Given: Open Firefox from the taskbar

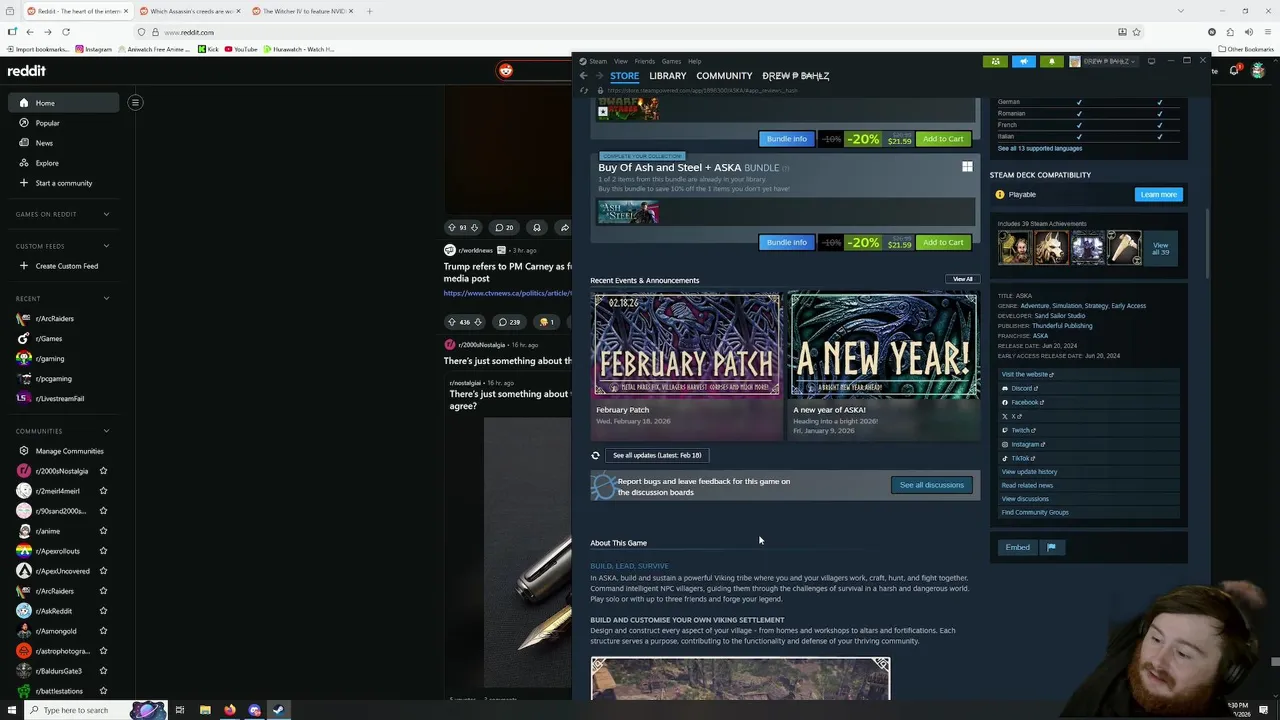Looking at the screenshot, I should (229, 710).
